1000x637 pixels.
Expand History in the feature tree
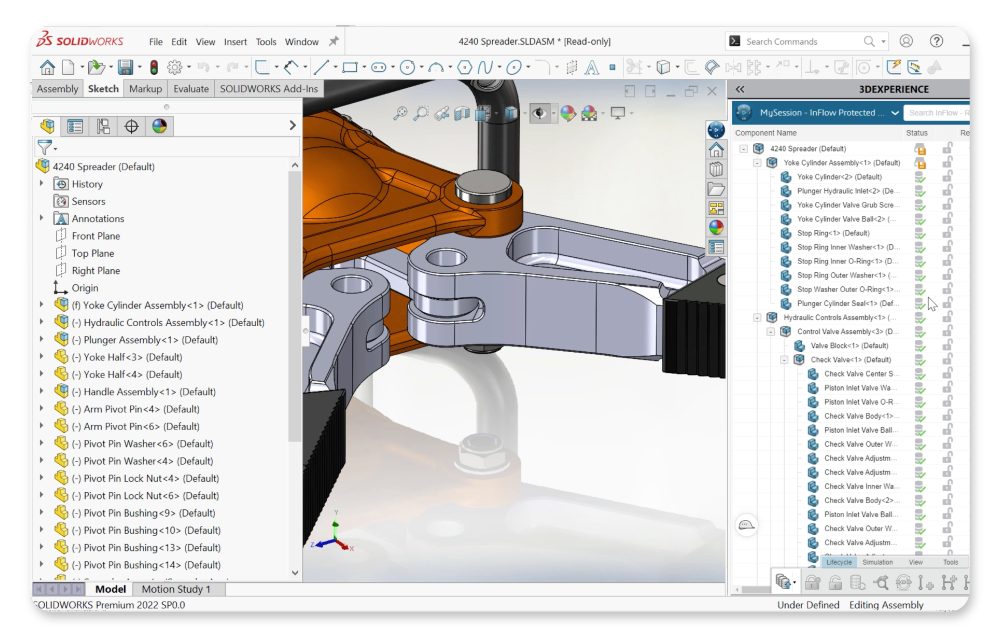[42, 184]
